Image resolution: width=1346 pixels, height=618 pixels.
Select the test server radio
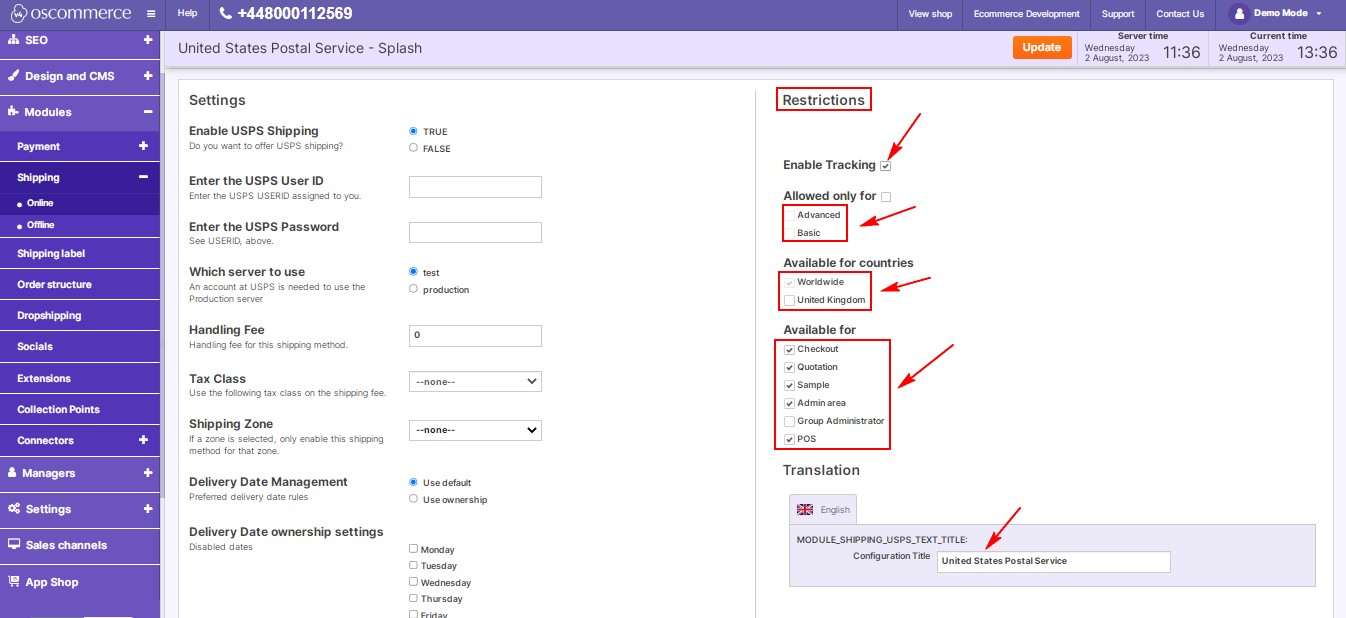coord(414,272)
